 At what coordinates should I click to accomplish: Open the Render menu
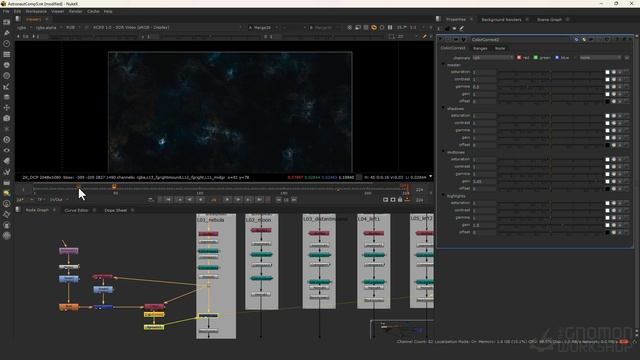pyautogui.click(x=75, y=11)
